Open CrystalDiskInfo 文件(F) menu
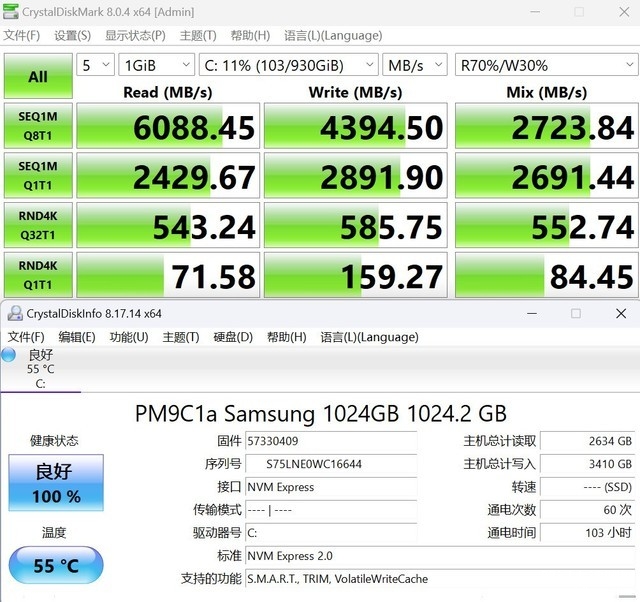640x602 pixels. [26, 337]
